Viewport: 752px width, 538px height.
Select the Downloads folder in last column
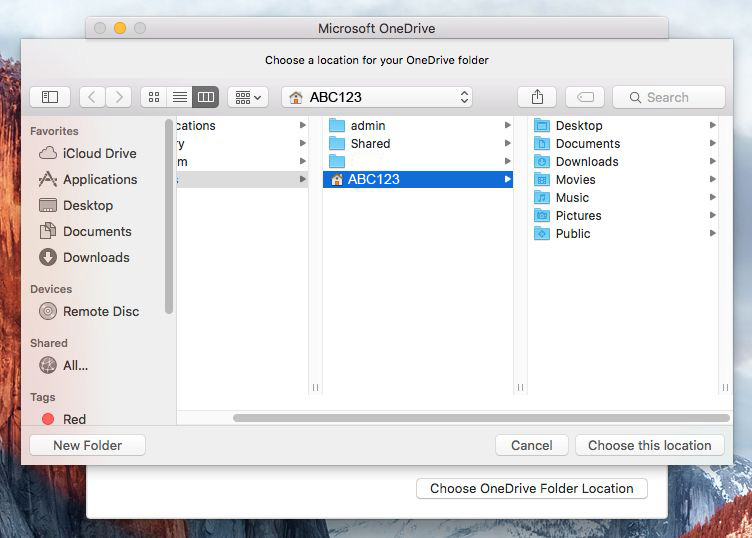click(x=623, y=162)
